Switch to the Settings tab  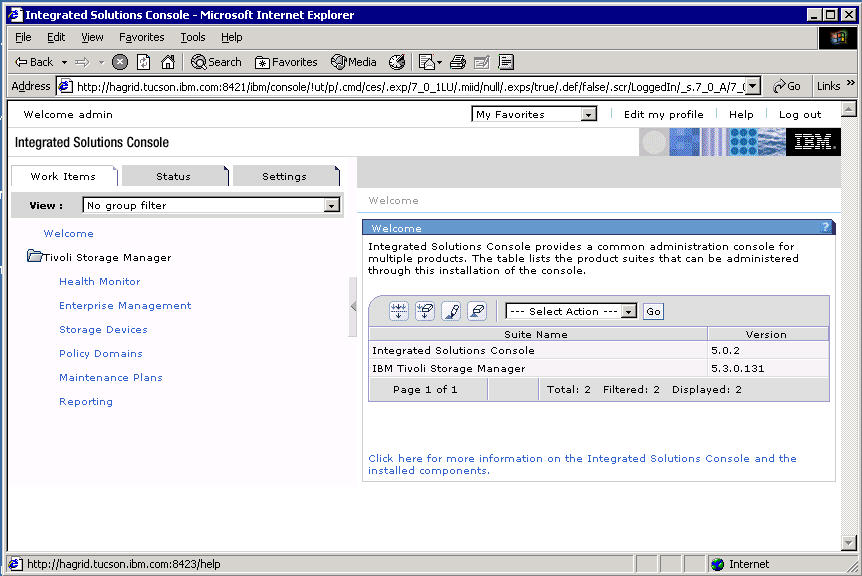[284, 176]
